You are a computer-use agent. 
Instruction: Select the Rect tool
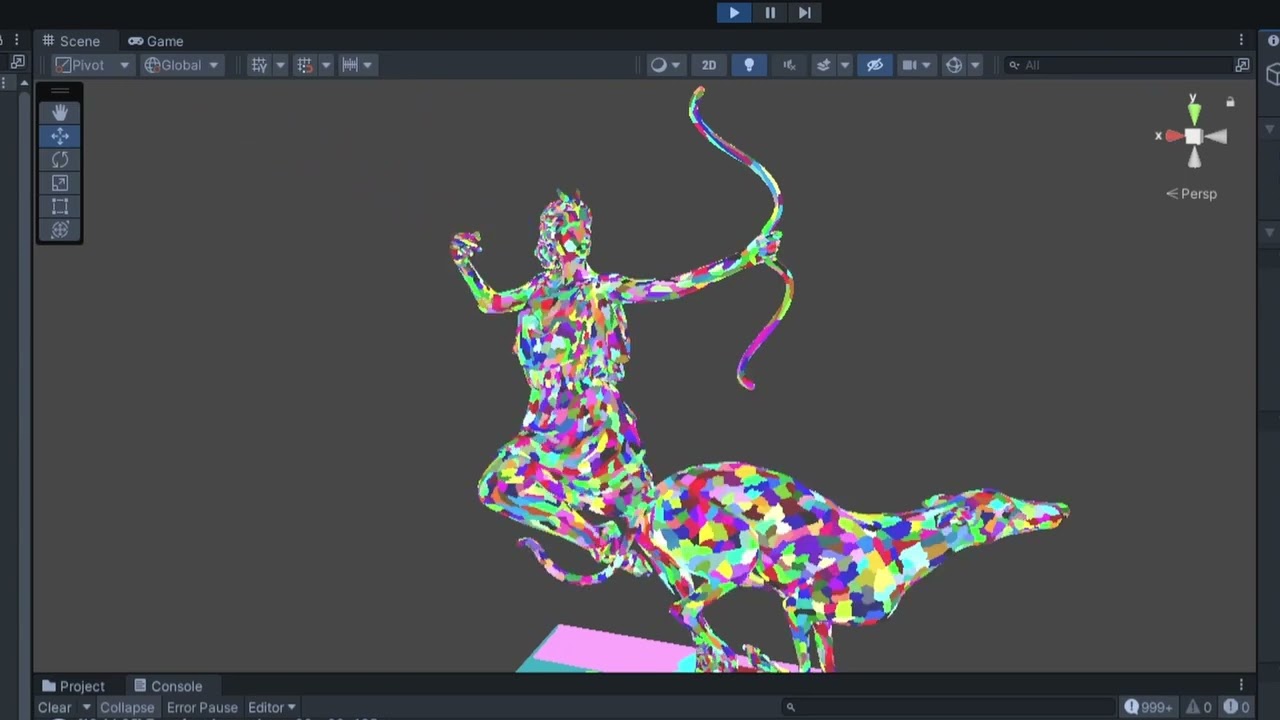coord(60,206)
